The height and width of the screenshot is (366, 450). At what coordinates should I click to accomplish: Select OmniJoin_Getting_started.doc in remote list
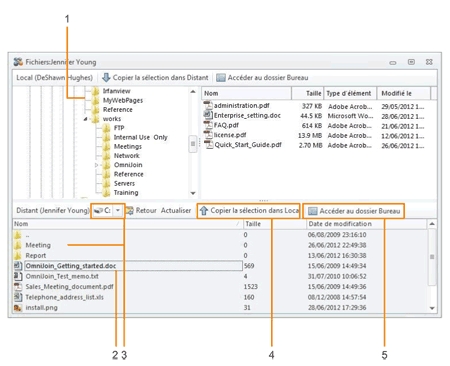pyautogui.click(x=71, y=266)
